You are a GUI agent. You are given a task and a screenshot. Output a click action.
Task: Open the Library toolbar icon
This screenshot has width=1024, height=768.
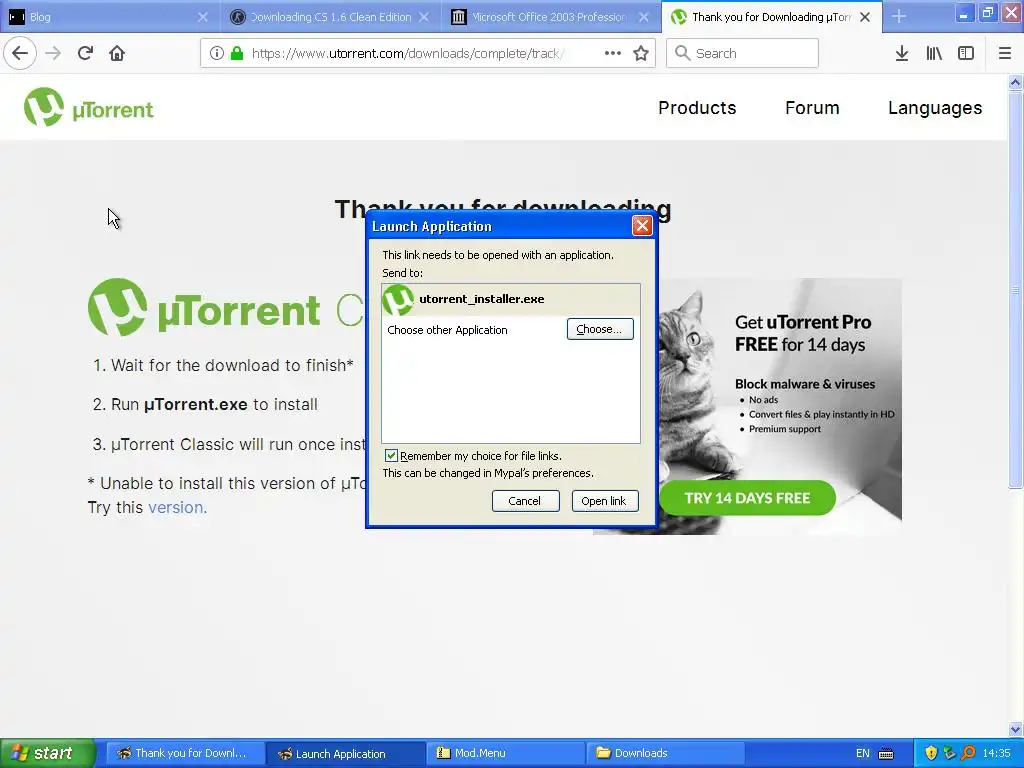coord(934,53)
